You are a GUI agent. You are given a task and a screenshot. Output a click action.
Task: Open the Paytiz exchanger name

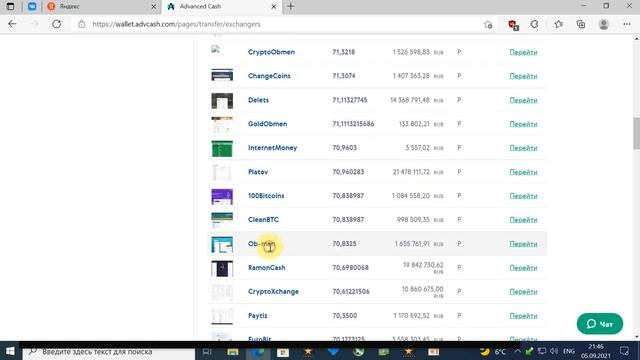[258, 316]
